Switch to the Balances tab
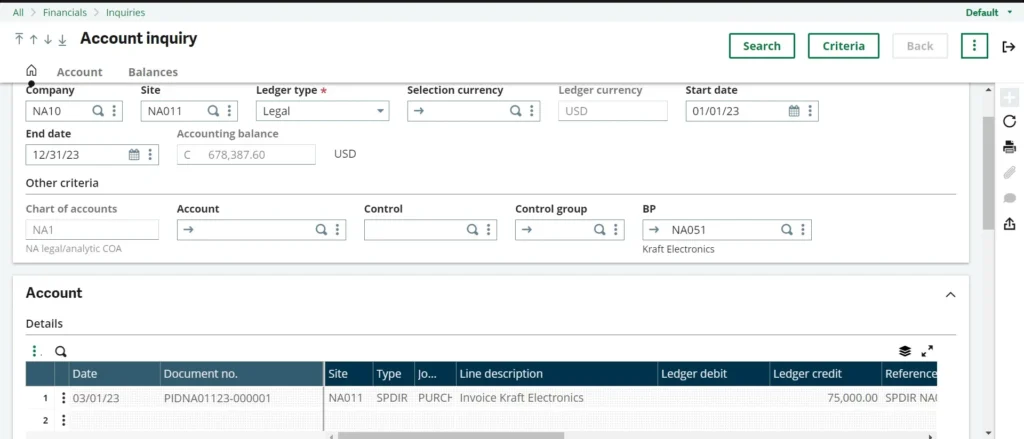The height and width of the screenshot is (439, 1024). 153,72
